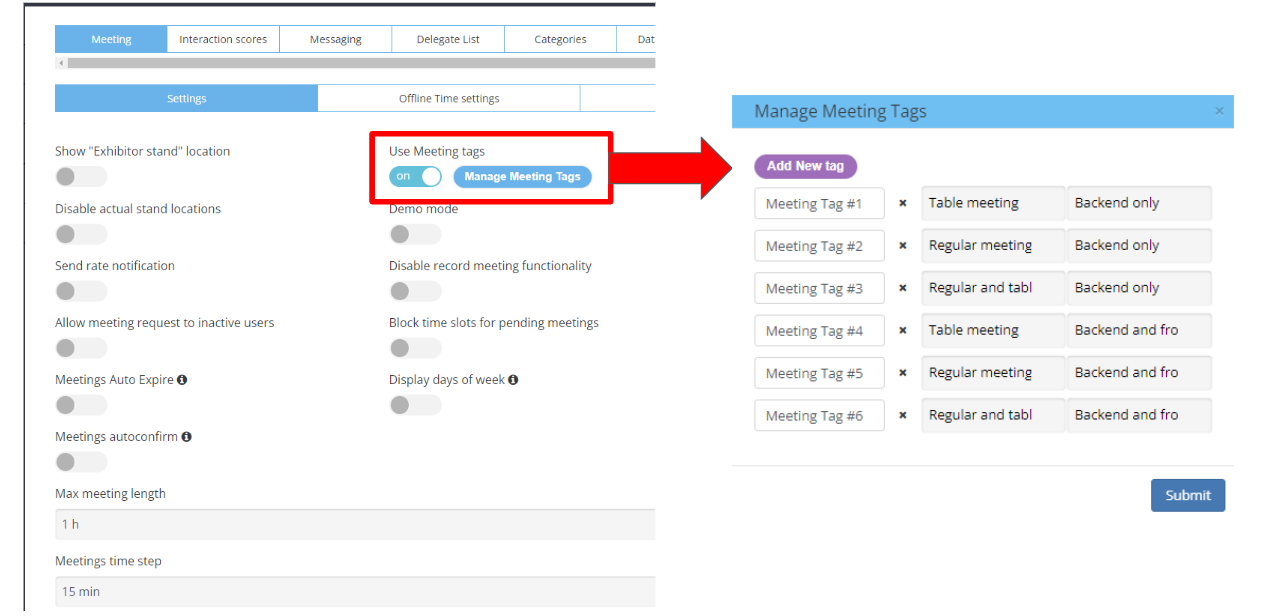This screenshot has width=1263, height=616.
Task: Open the Display days of week info icon
Action: 513,380
